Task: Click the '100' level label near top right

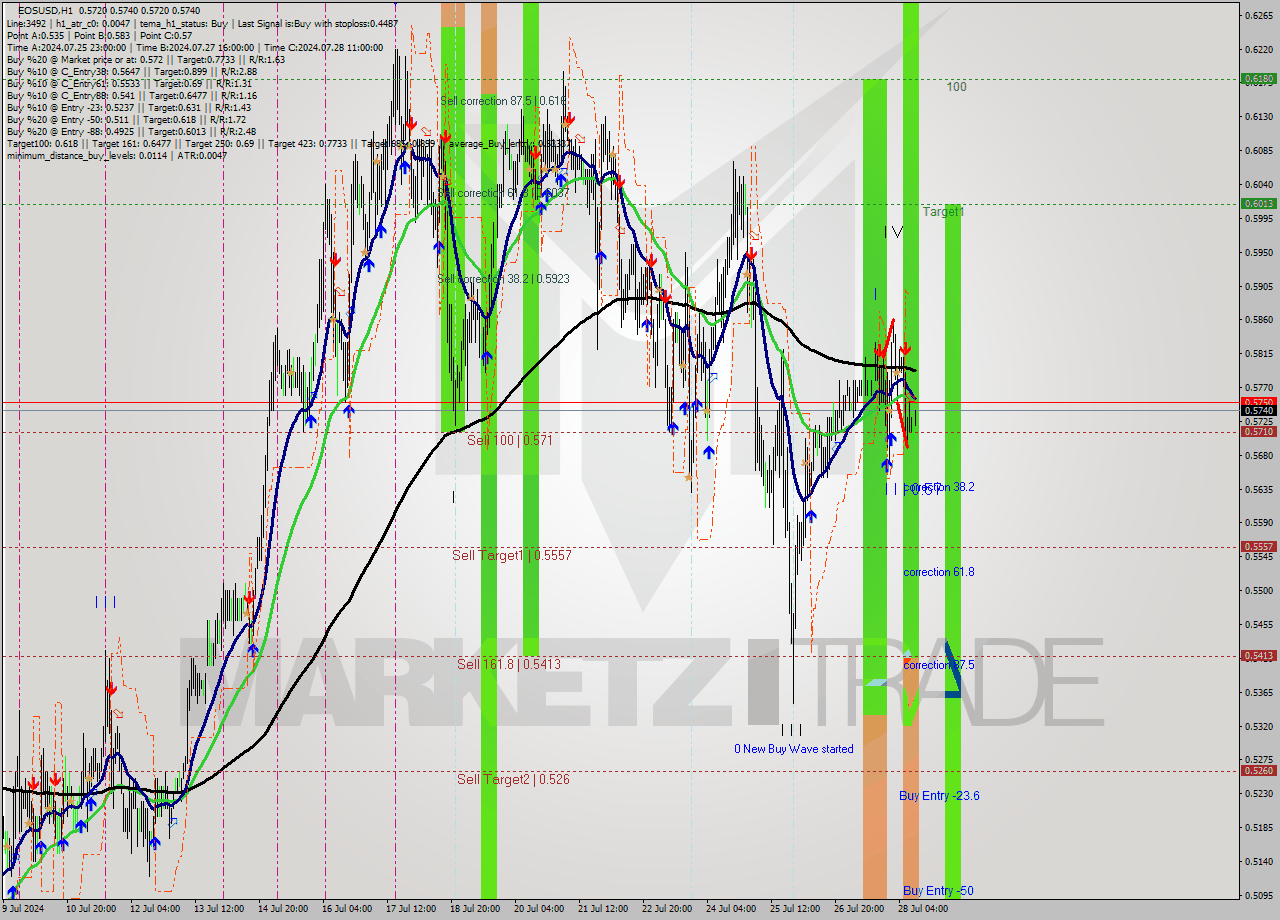Action: [x=957, y=87]
